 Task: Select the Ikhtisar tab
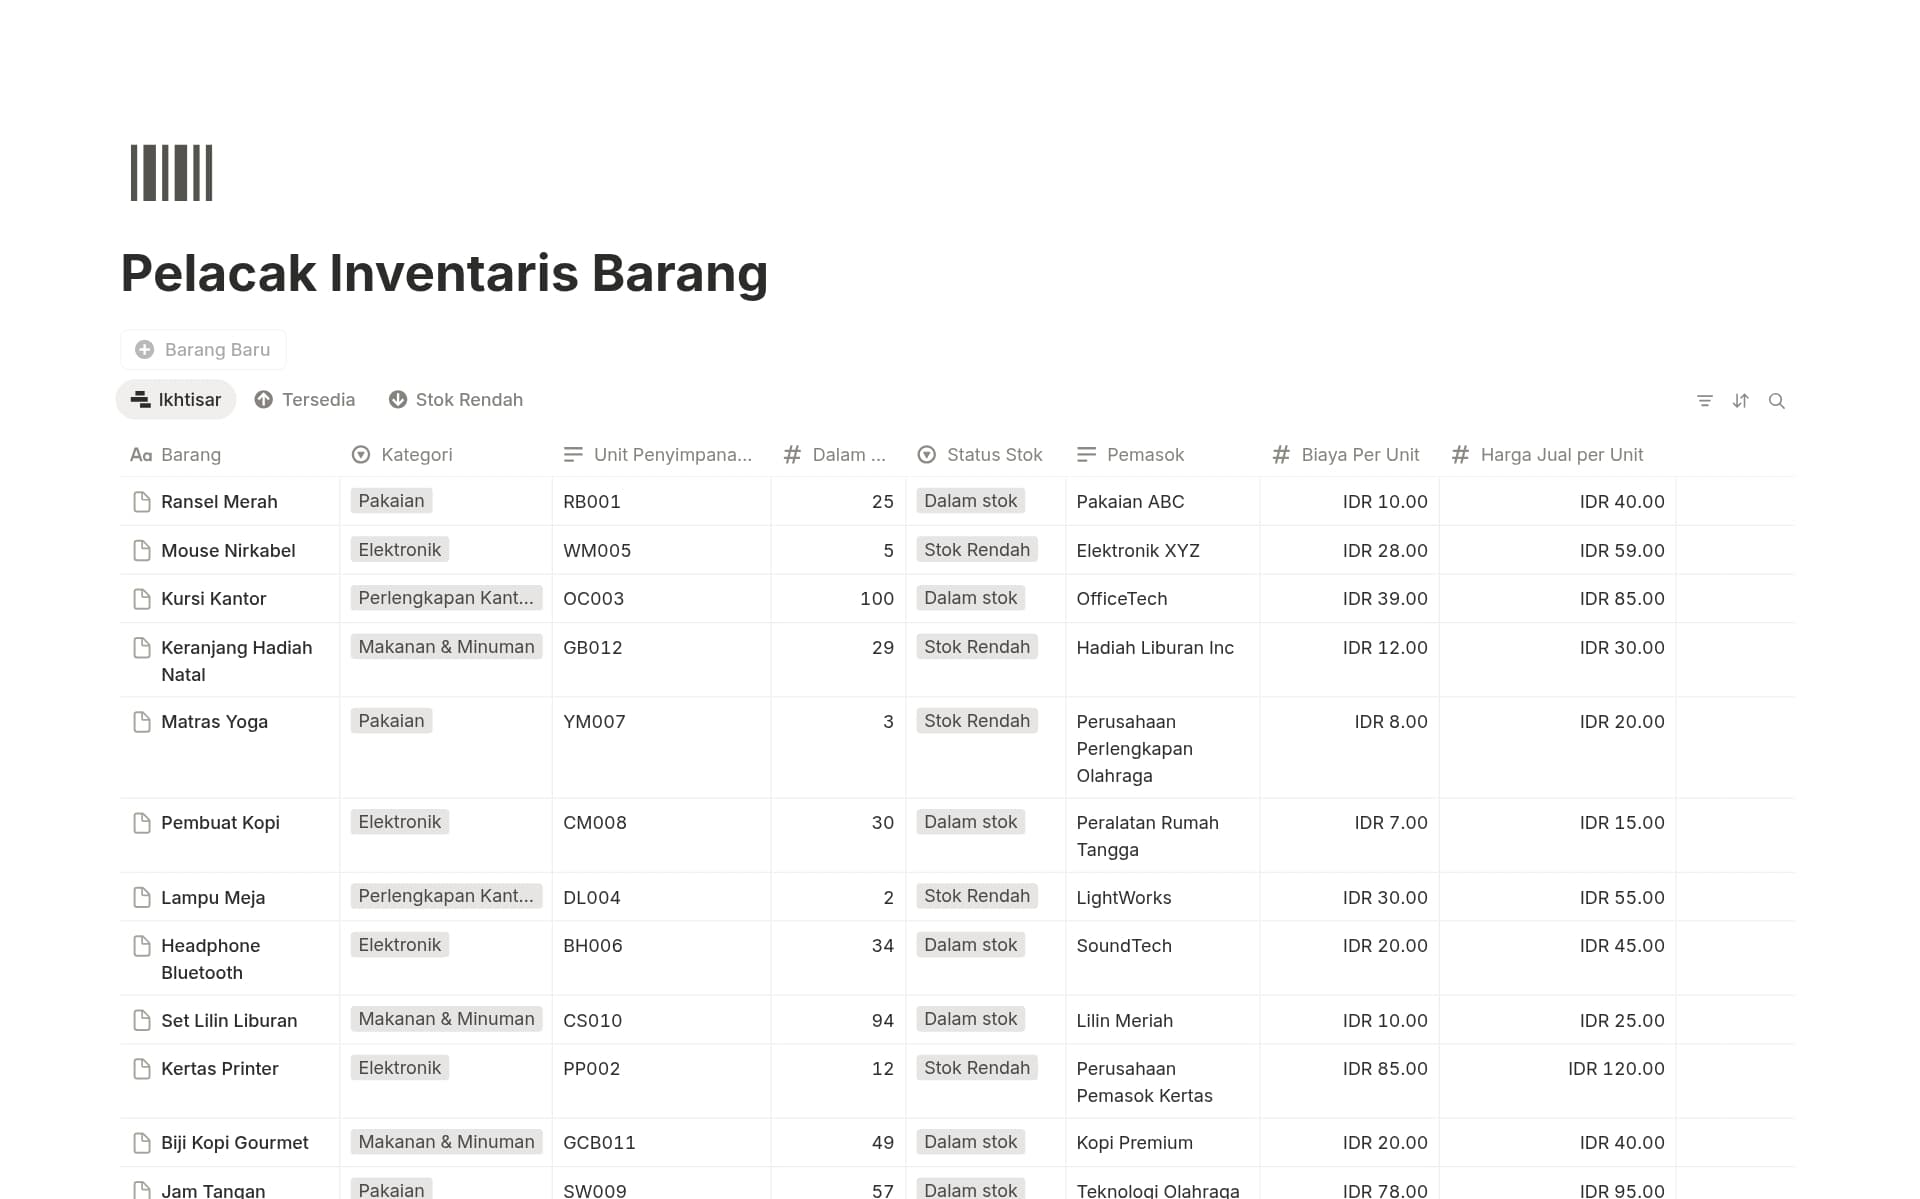click(x=176, y=400)
